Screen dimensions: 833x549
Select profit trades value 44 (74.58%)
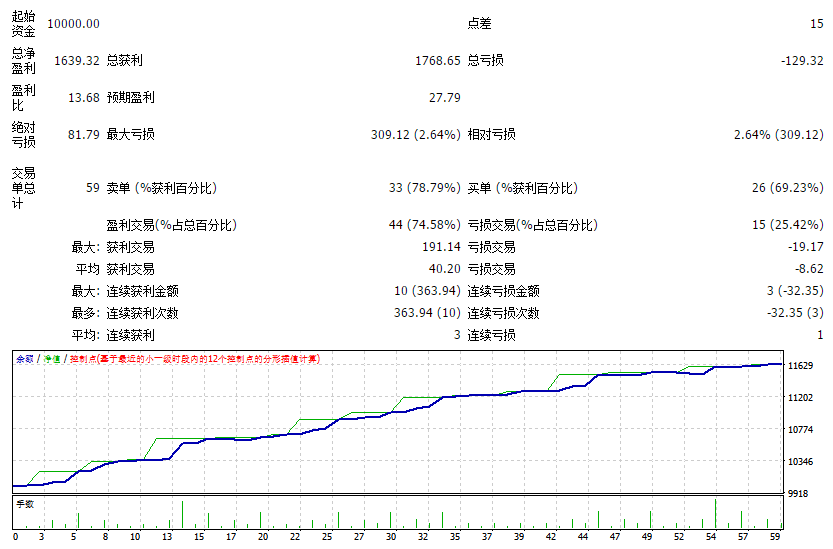point(424,225)
